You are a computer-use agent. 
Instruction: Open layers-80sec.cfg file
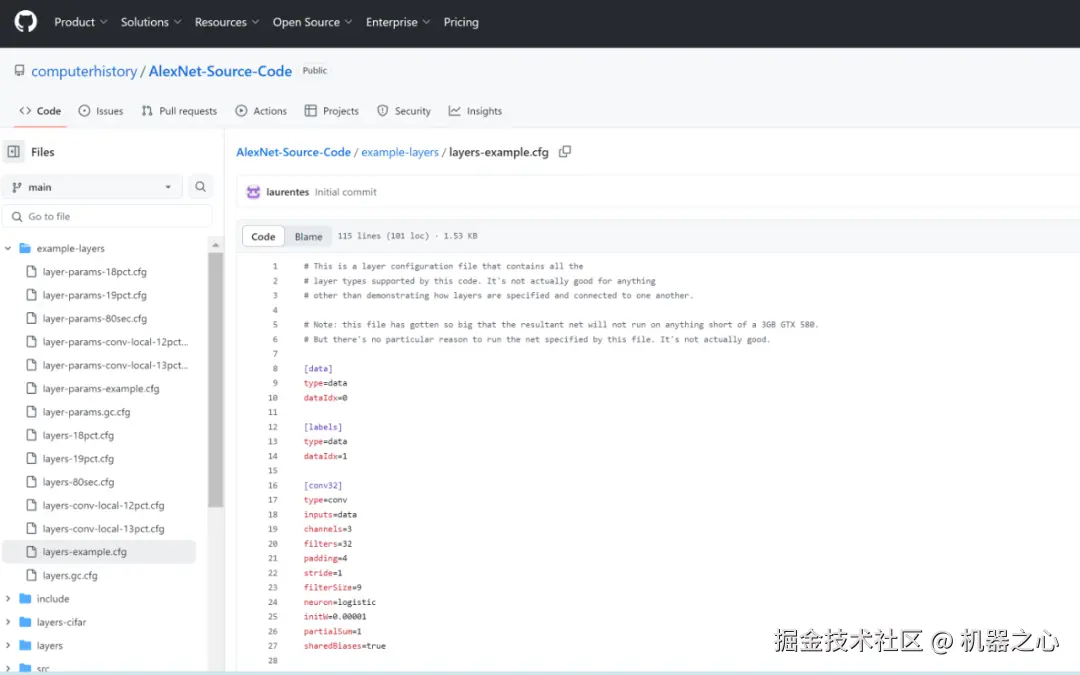[x=78, y=482]
